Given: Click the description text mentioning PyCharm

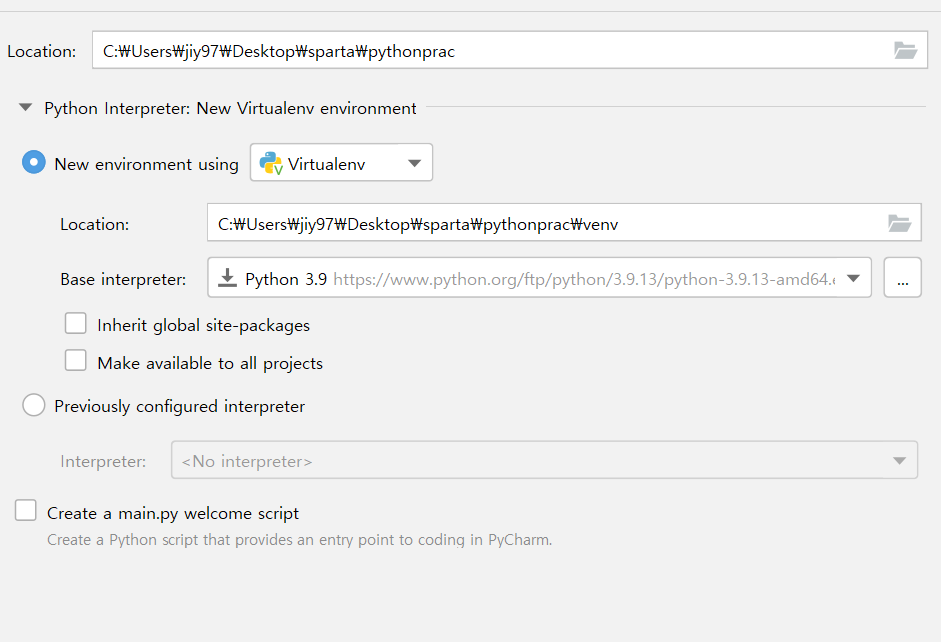Looking at the screenshot, I should coord(299,540).
